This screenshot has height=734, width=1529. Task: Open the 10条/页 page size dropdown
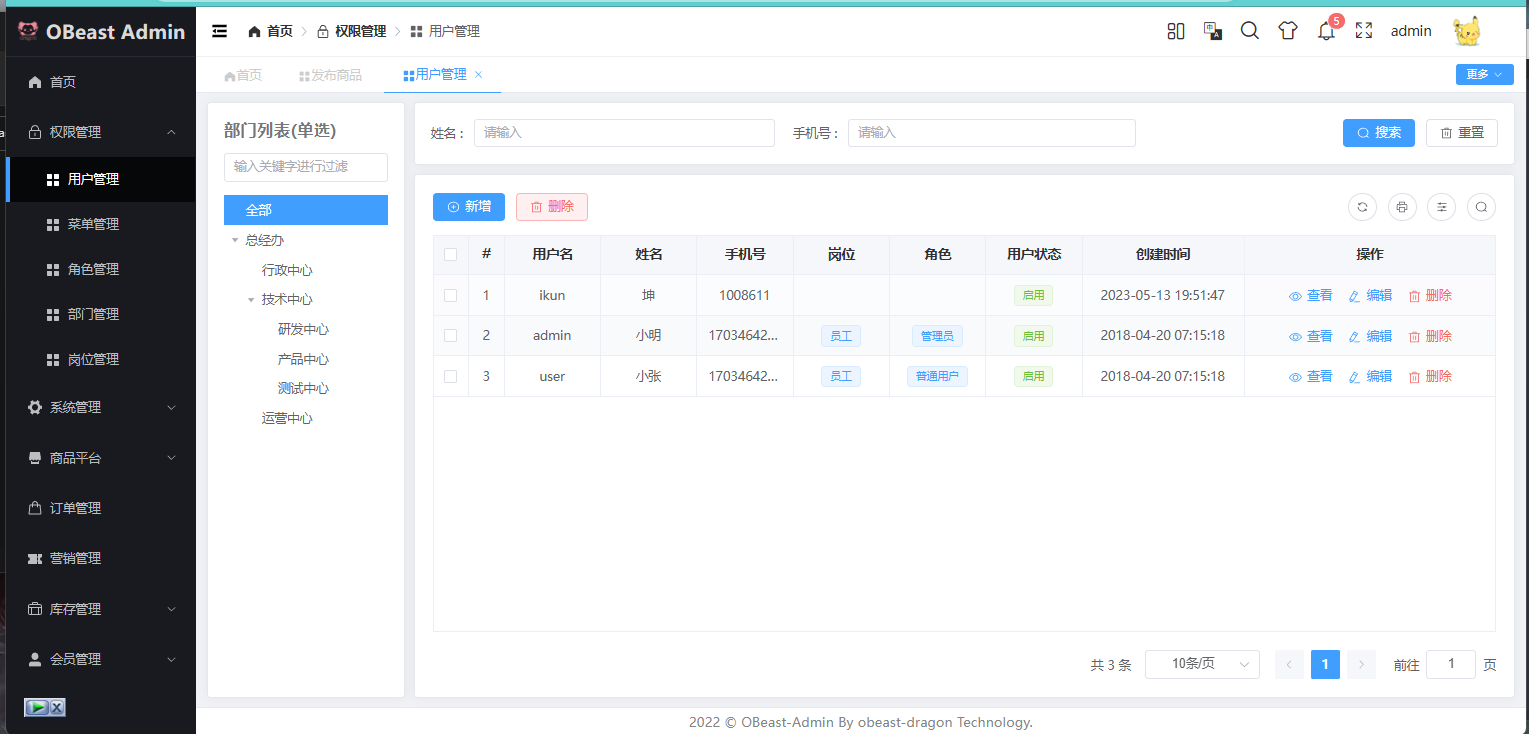coord(1202,664)
